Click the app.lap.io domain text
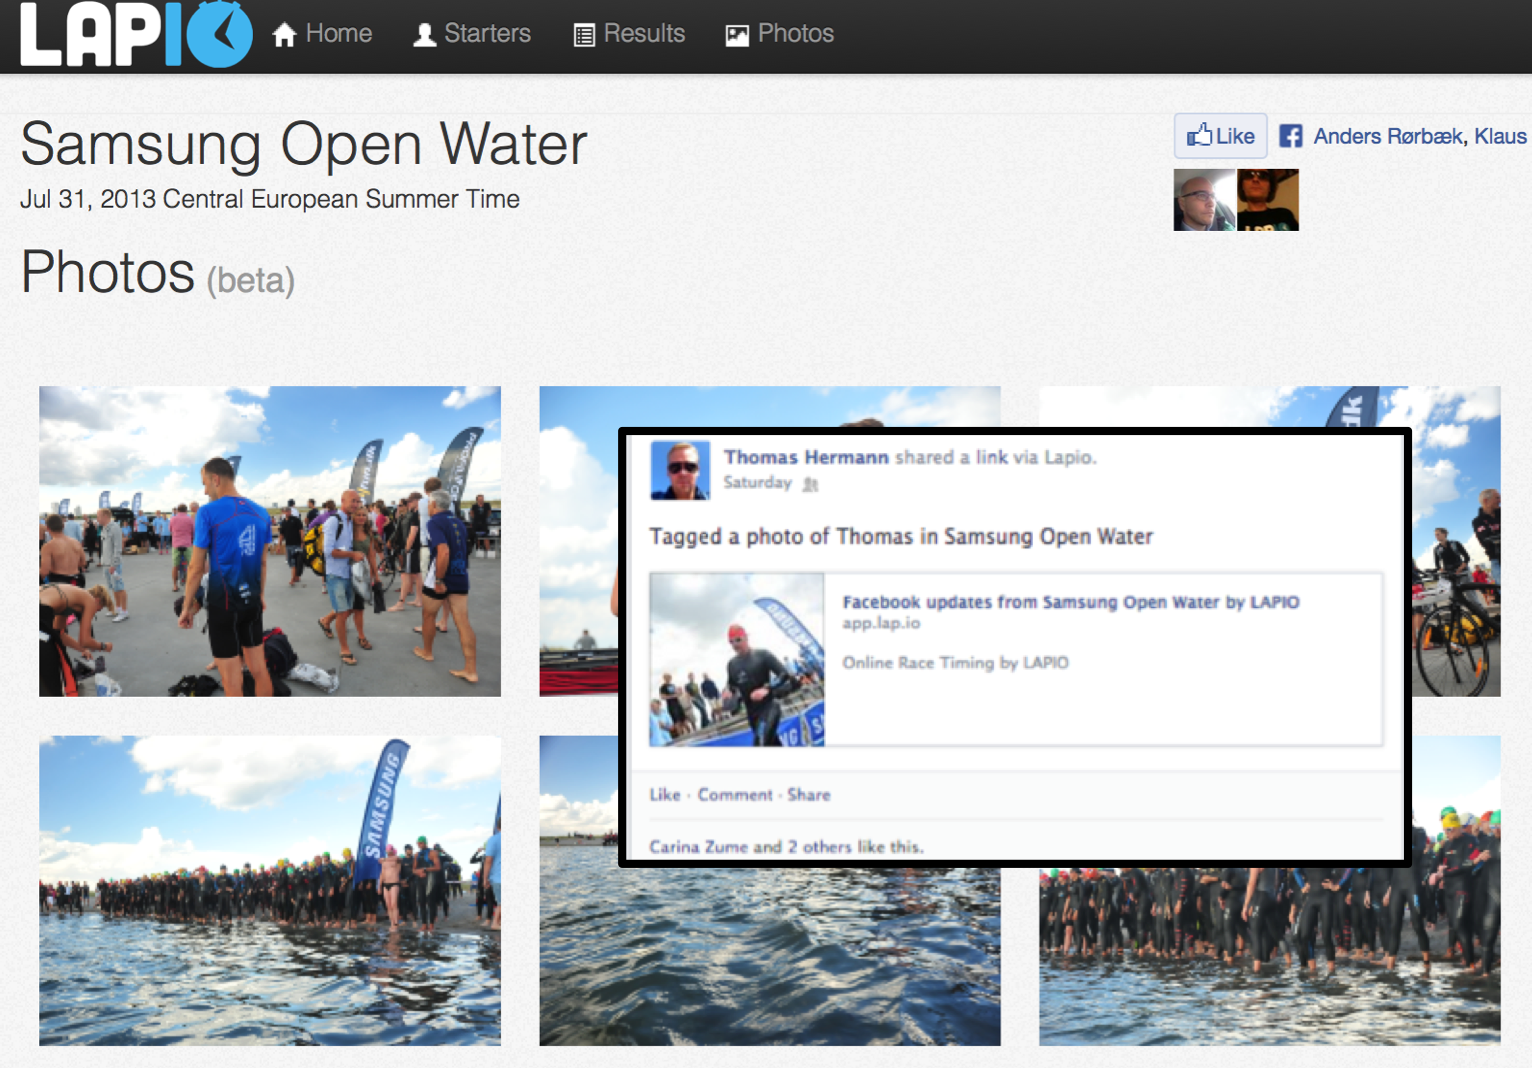1532x1068 pixels. coord(881,623)
